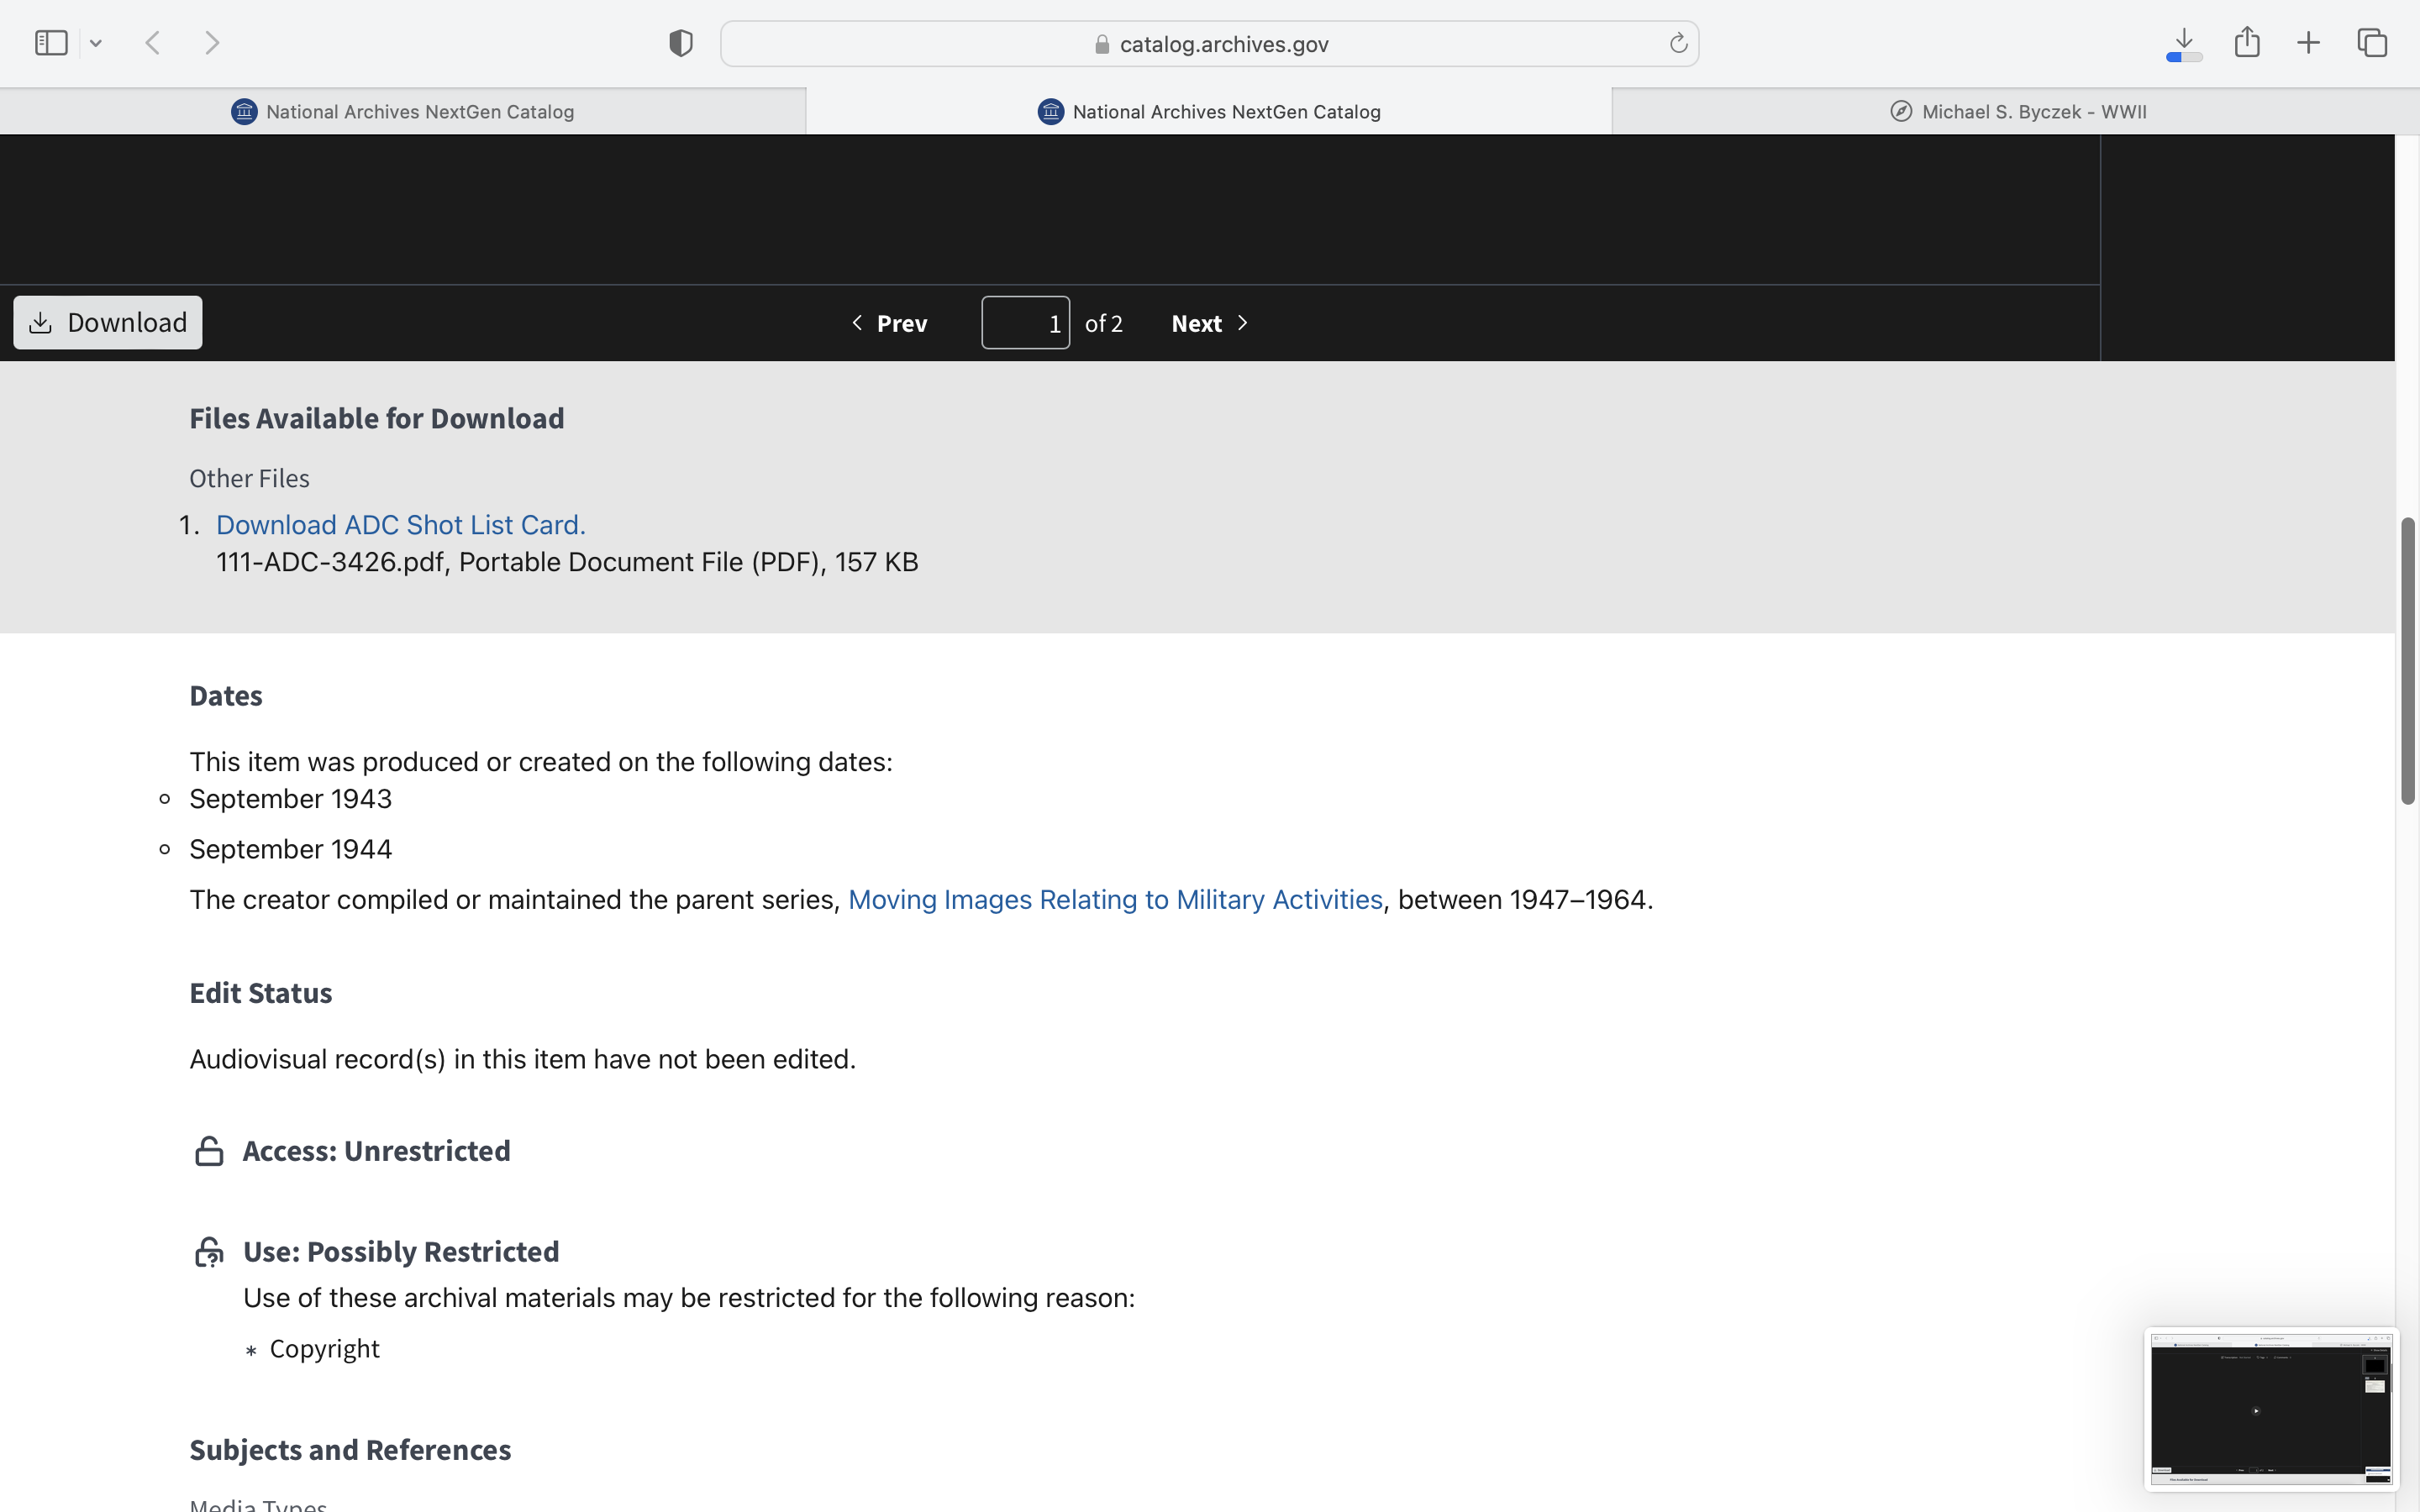Click the catalog.archives.gov address bar
Screen dimensions: 2420x1512
(1210, 43)
